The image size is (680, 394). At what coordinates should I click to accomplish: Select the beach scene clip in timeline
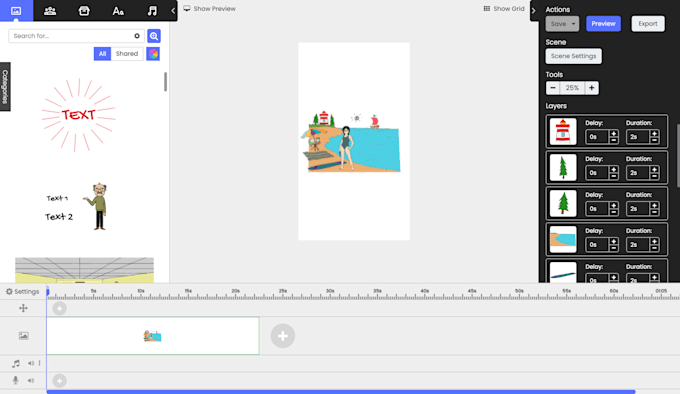point(153,336)
